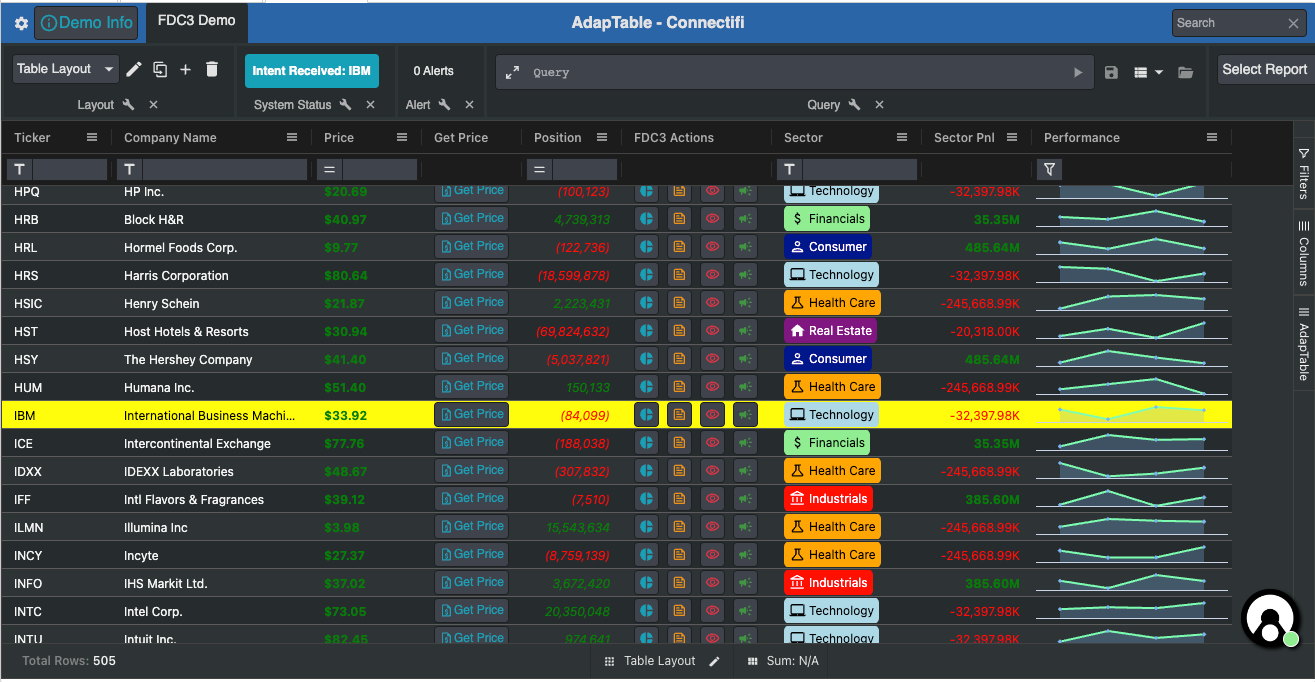
Task: Click the pencil icon to edit layout
Action: coord(133,69)
